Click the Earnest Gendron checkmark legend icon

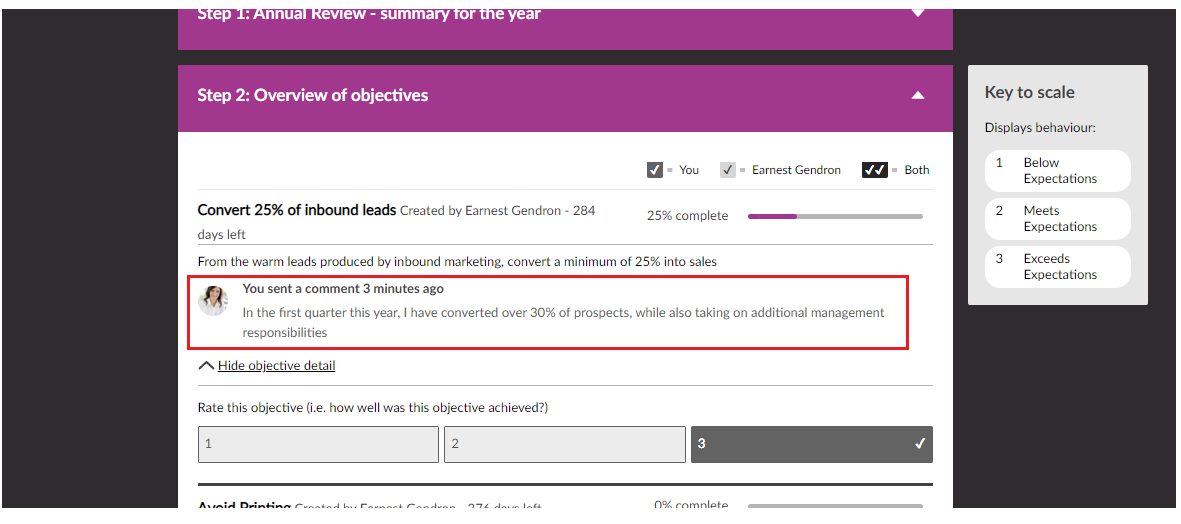click(728, 170)
